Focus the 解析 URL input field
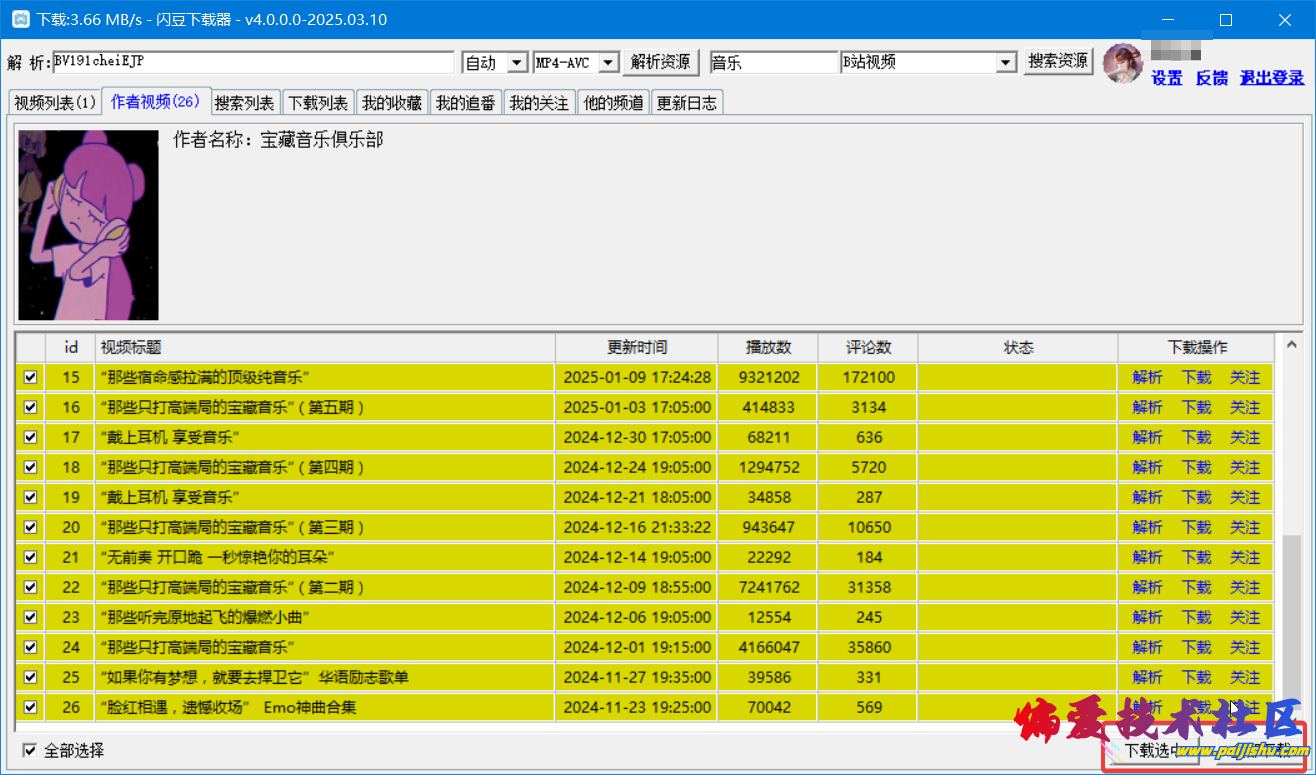 [x=253, y=62]
